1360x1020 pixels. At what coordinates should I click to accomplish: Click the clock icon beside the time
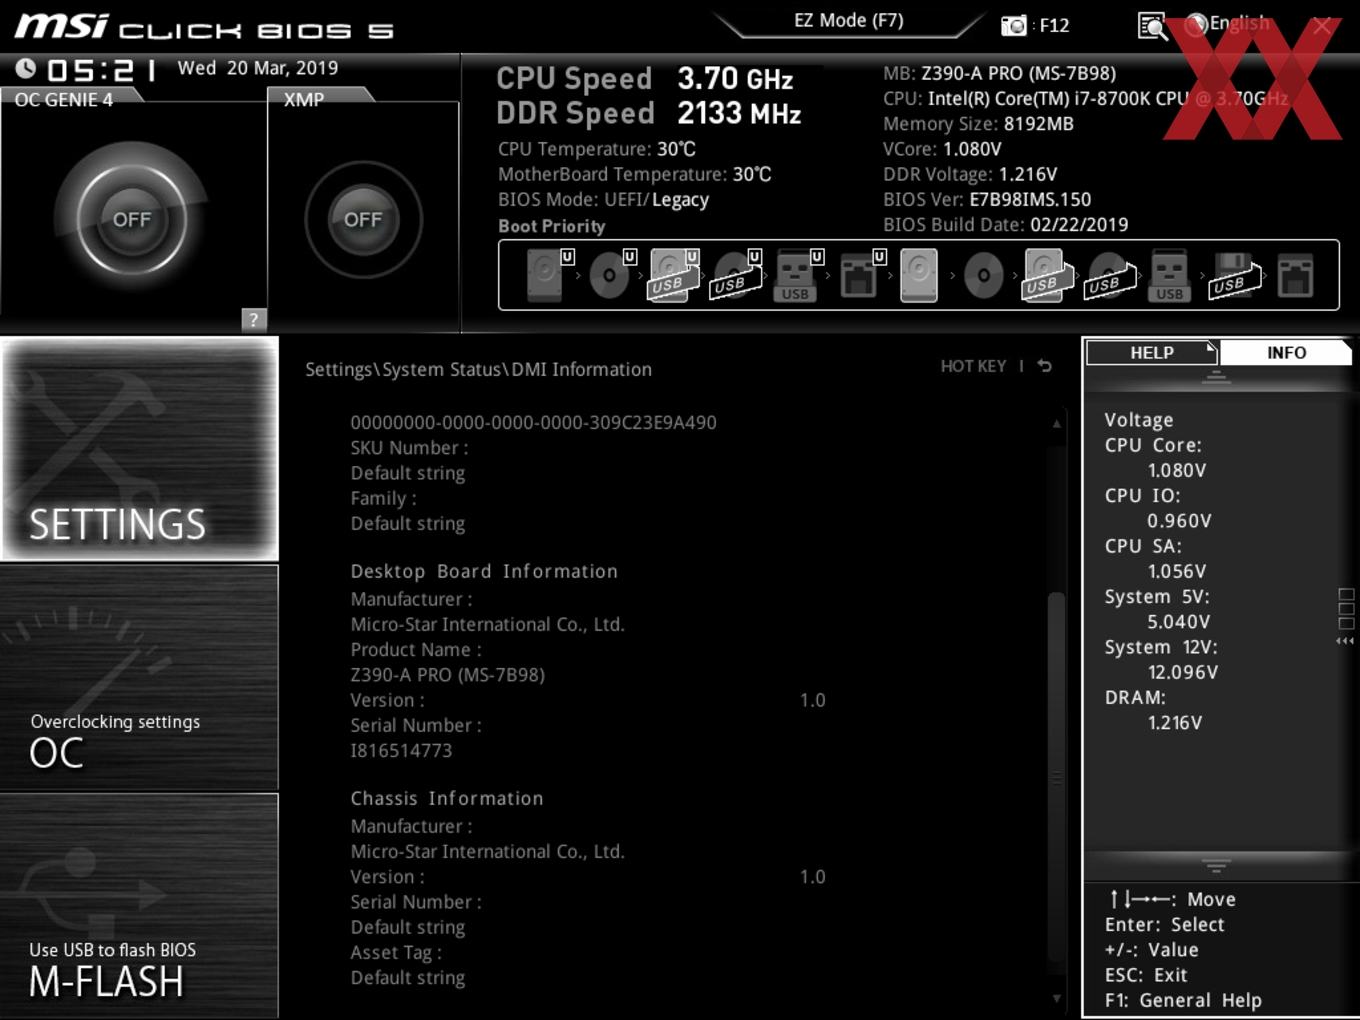[26, 68]
